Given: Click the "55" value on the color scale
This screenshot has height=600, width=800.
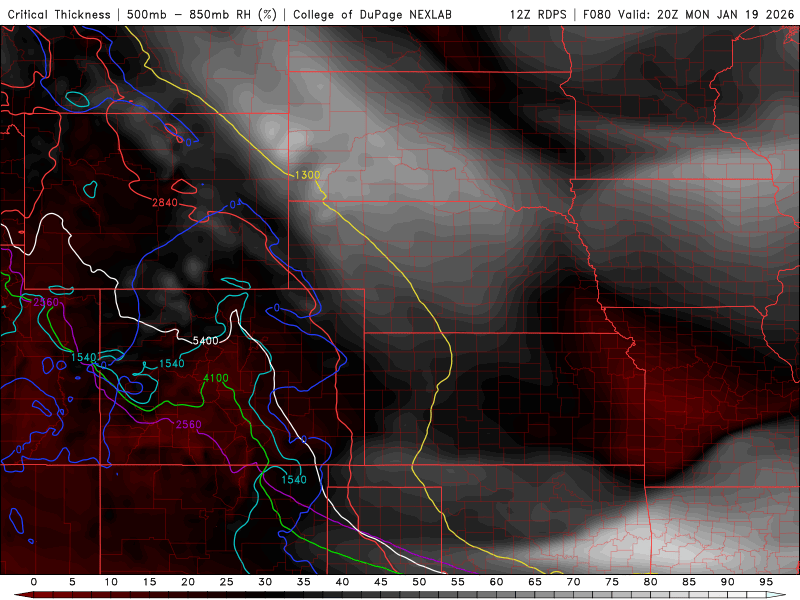Looking at the screenshot, I should pyautogui.click(x=458, y=582).
